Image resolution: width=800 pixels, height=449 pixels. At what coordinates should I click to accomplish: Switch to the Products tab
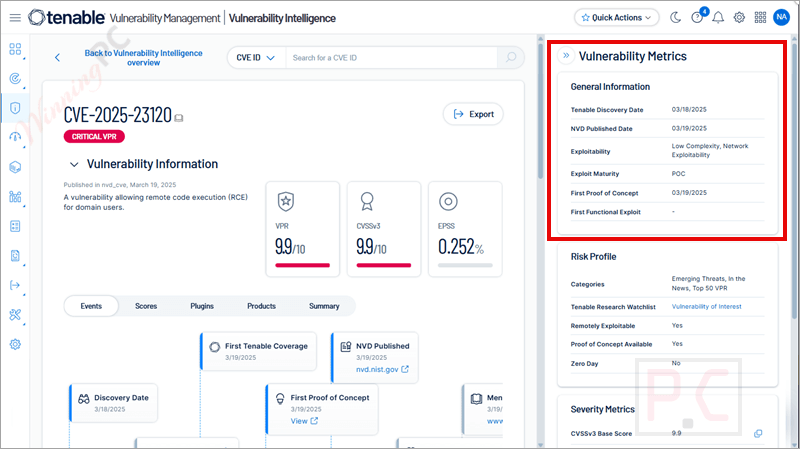pos(261,306)
